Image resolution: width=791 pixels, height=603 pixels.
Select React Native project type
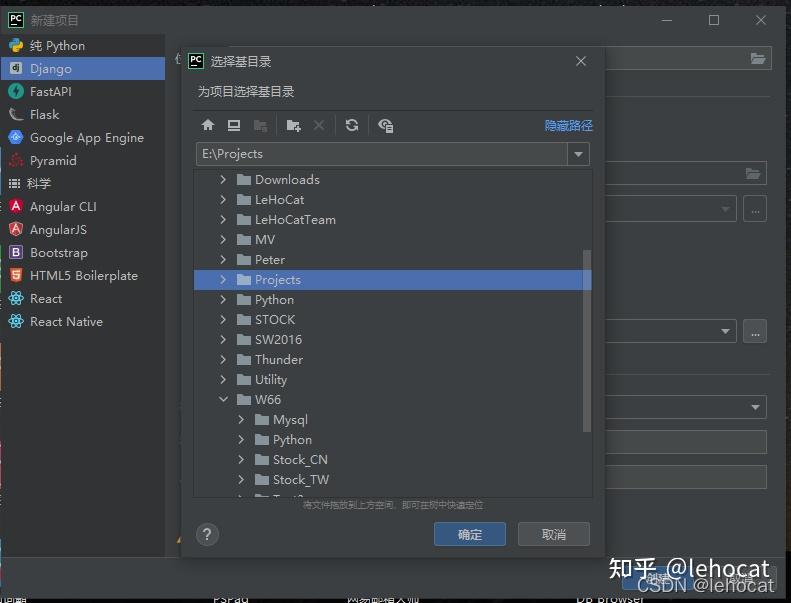(83, 321)
